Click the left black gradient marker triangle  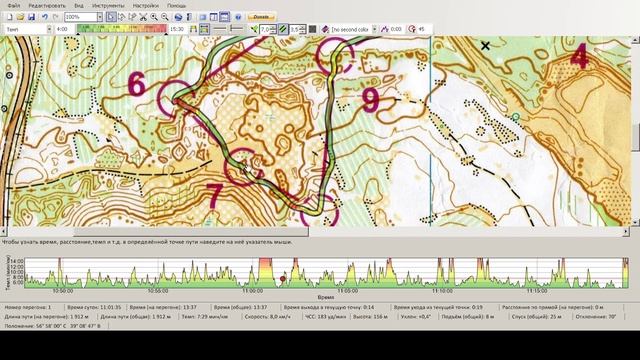78,34
